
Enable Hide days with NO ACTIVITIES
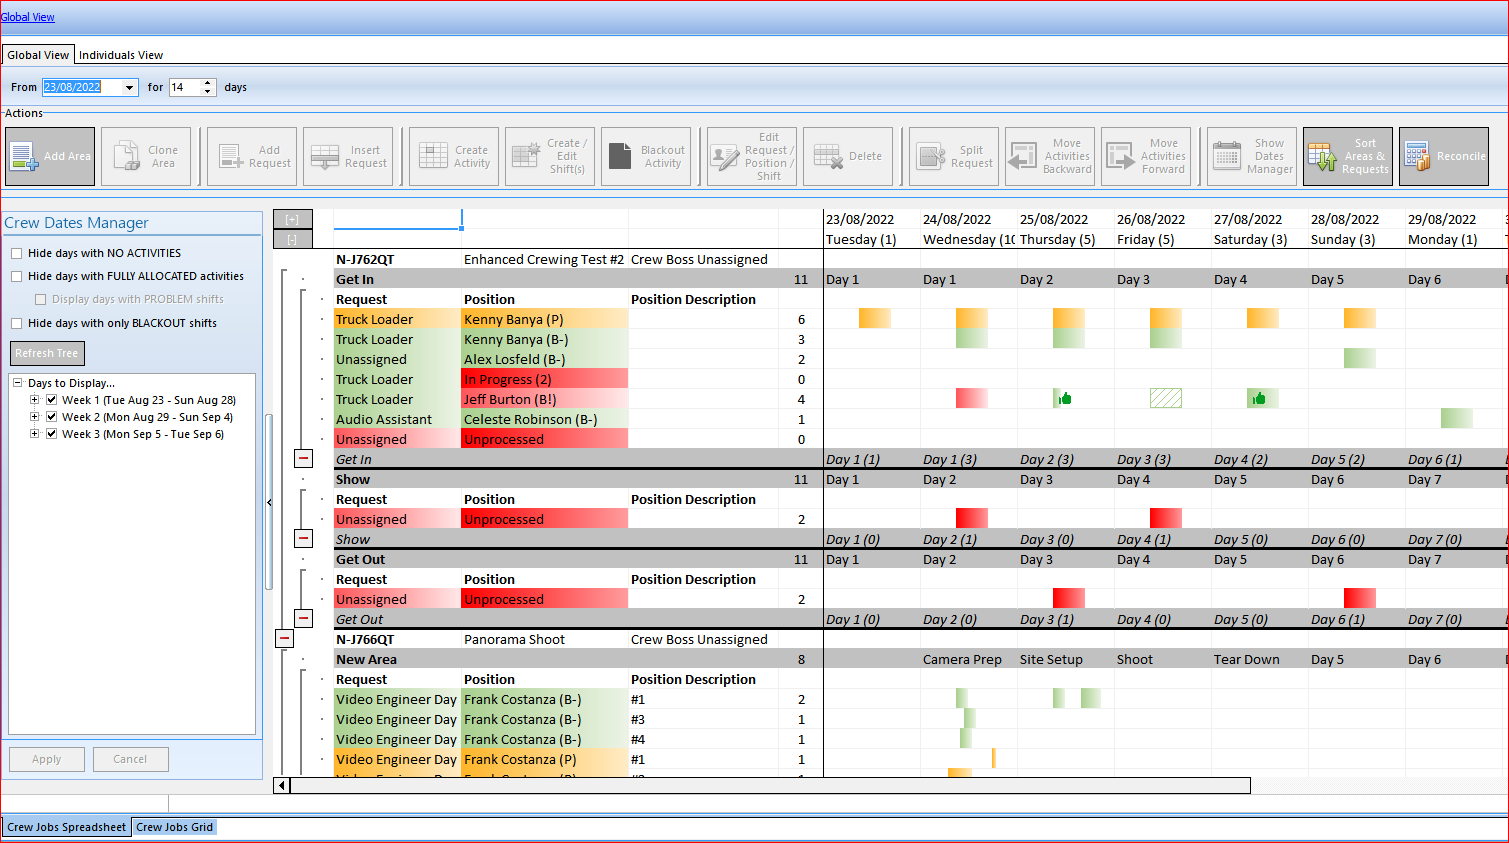click(17, 254)
